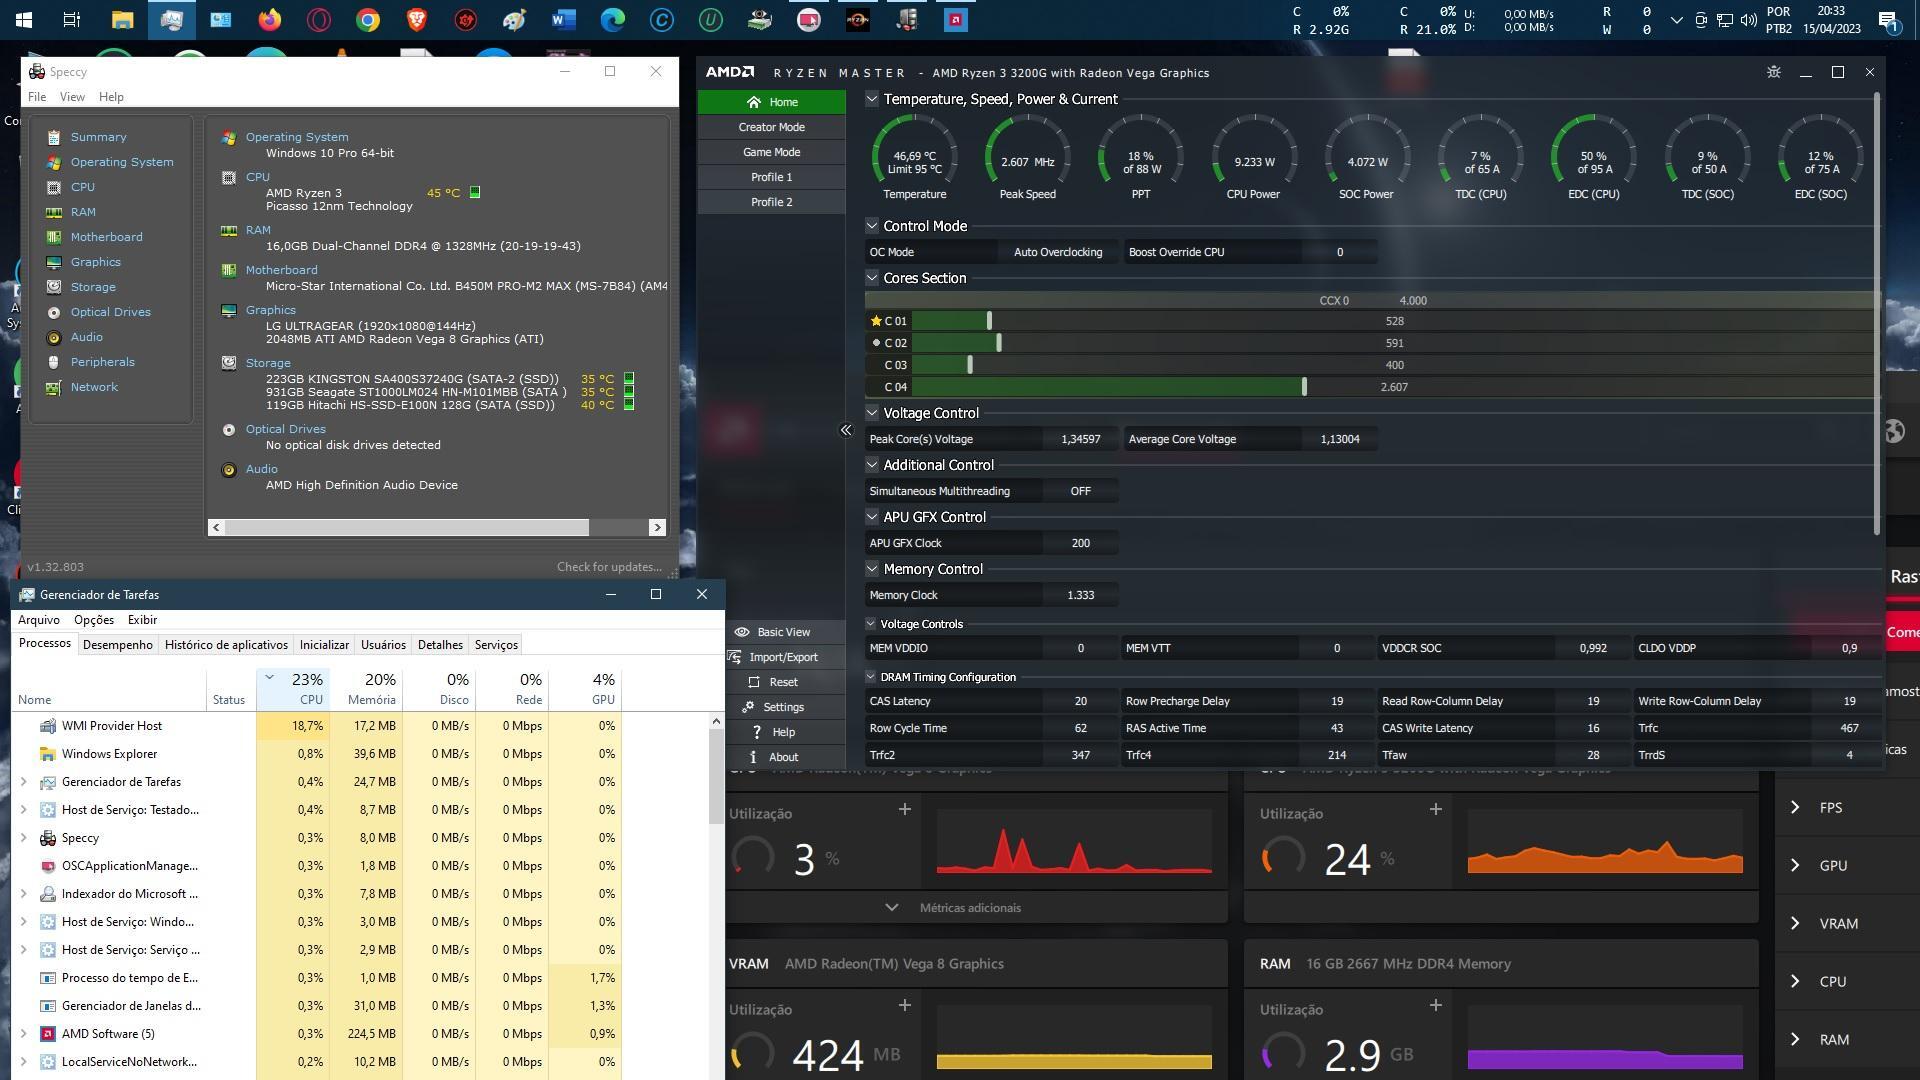Screen dimensions: 1920x1080
Task: Click the About info icon
Action: 754,757
